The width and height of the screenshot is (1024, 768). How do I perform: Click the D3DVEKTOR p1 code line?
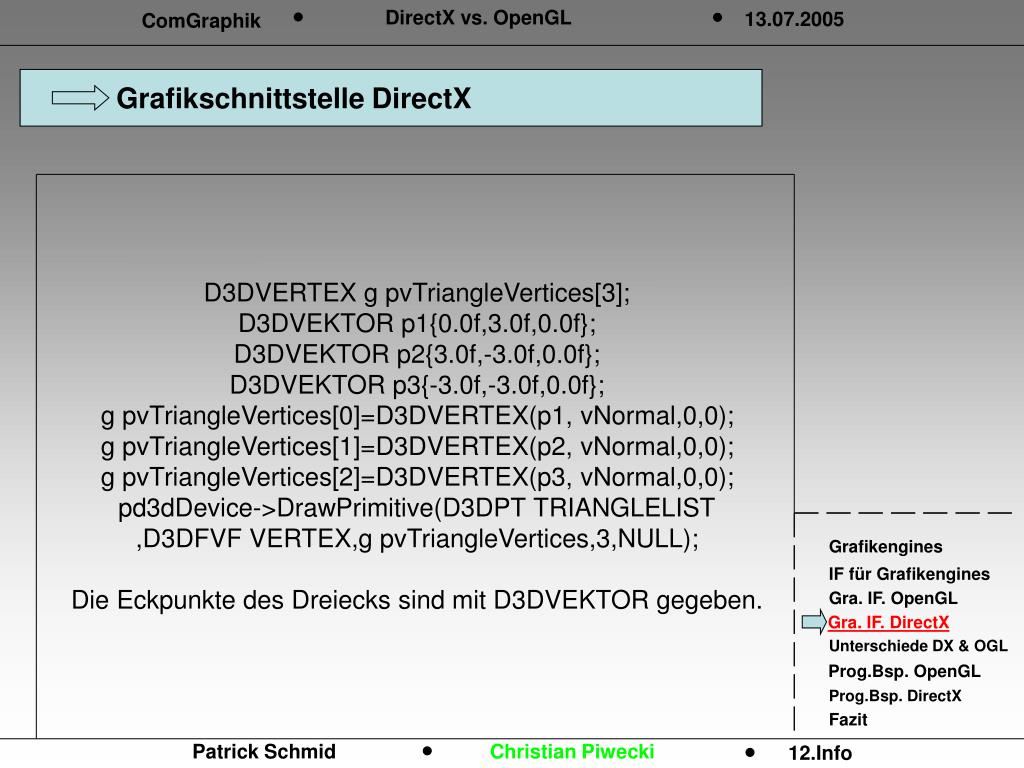417,324
